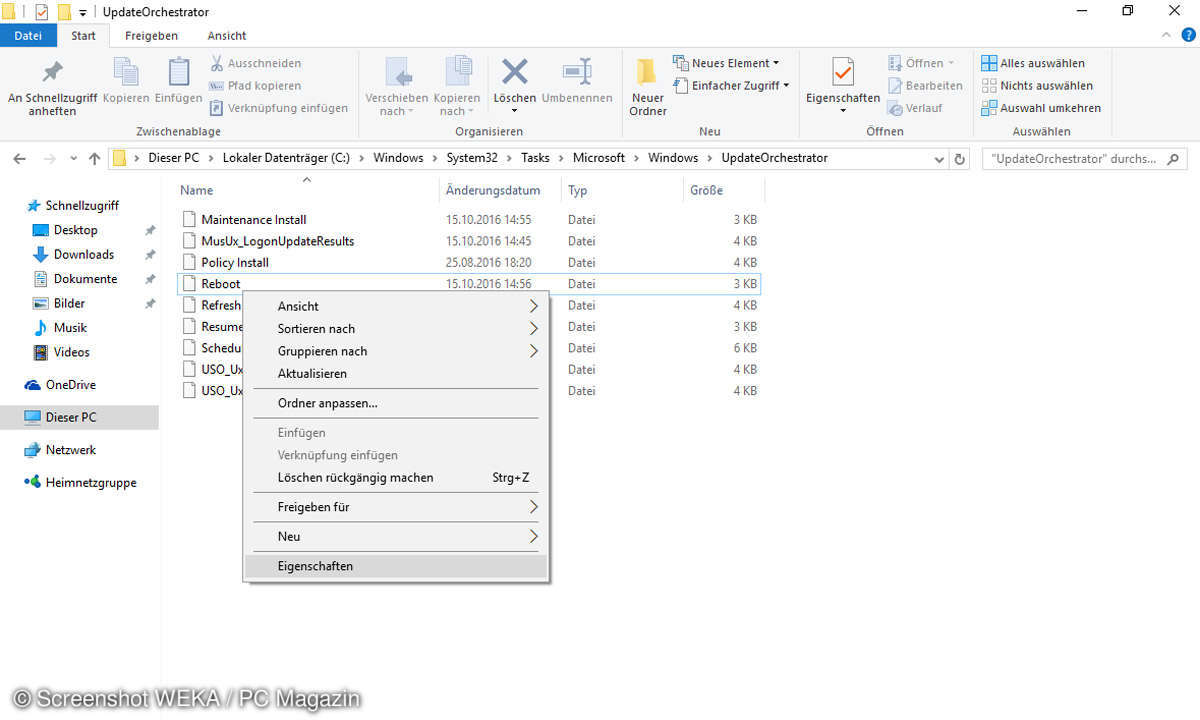Click the Öffnen ribbon button

(x=921, y=63)
